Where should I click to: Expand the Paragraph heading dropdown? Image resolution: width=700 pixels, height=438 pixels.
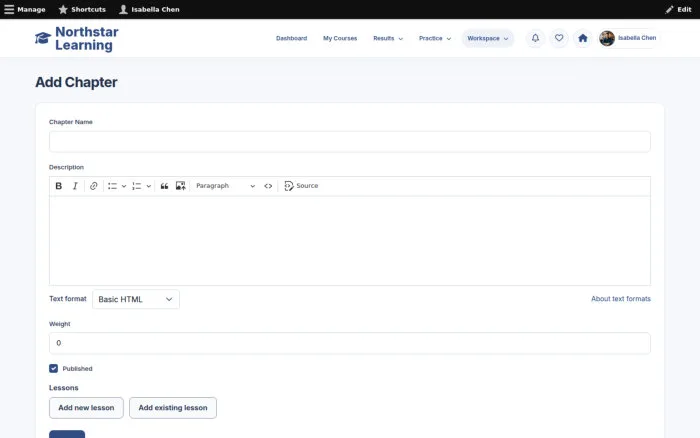pyautogui.click(x=225, y=186)
